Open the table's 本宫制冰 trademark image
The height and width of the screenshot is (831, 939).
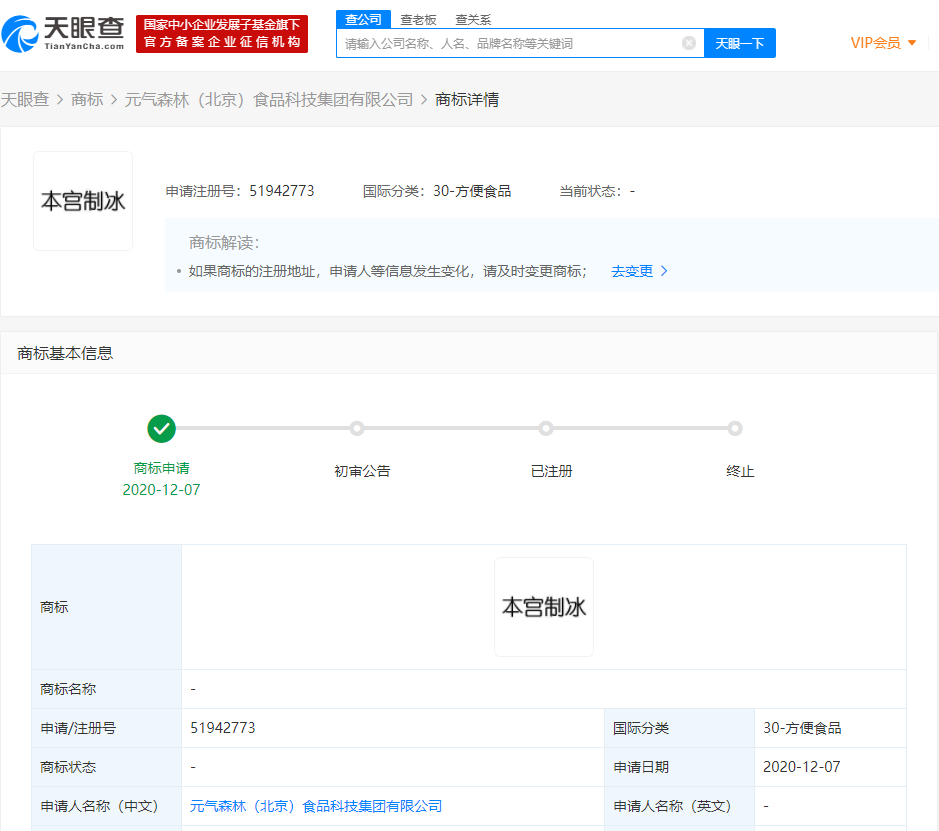(544, 607)
